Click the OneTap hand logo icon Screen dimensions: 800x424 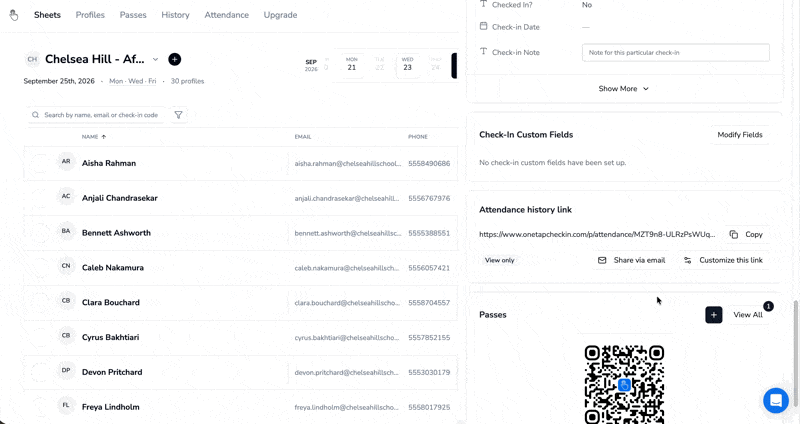pos(14,15)
